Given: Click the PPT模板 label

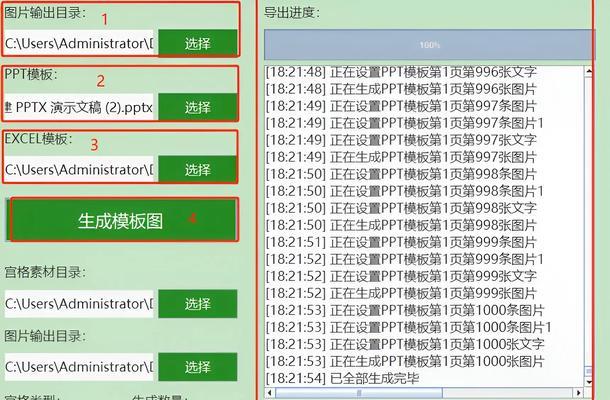Looking at the screenshot, I should coord(31,74).
